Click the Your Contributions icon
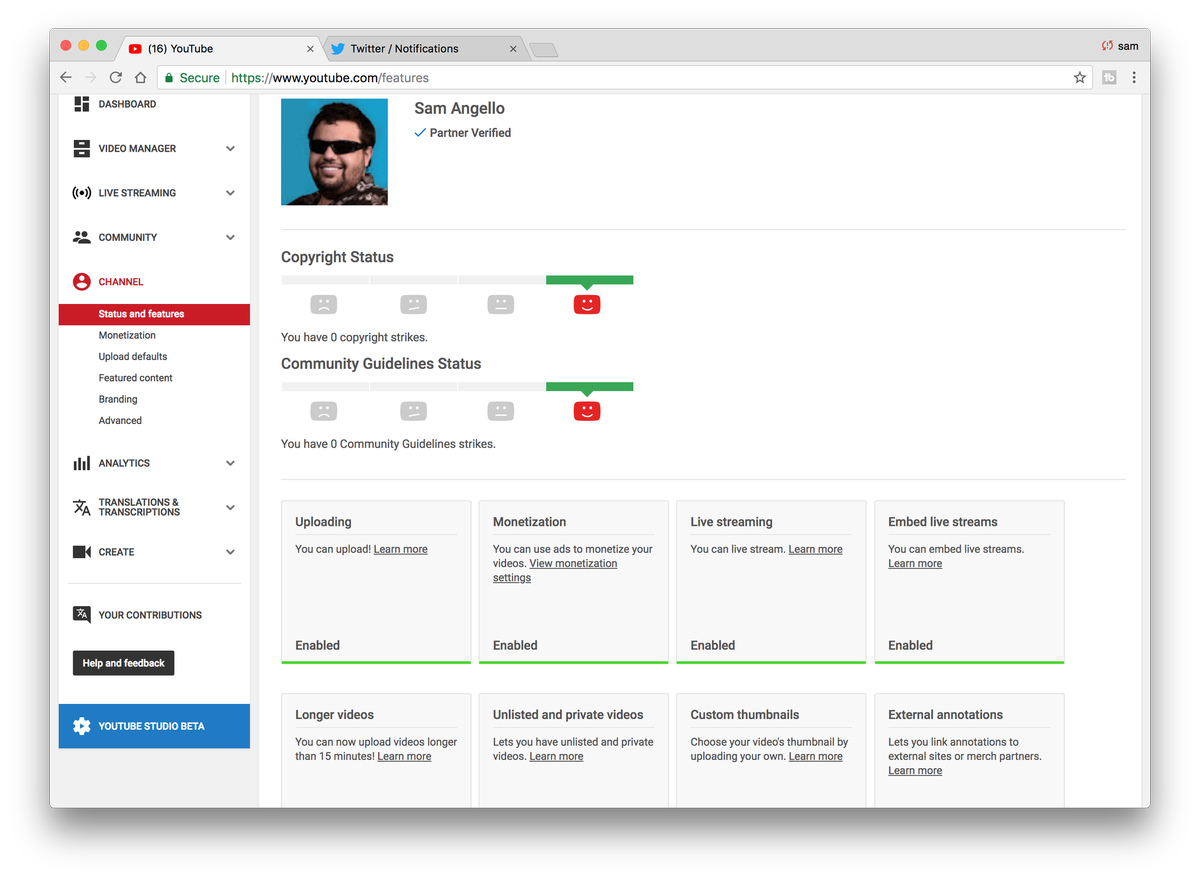1200x879 pixels. (82, 615)
